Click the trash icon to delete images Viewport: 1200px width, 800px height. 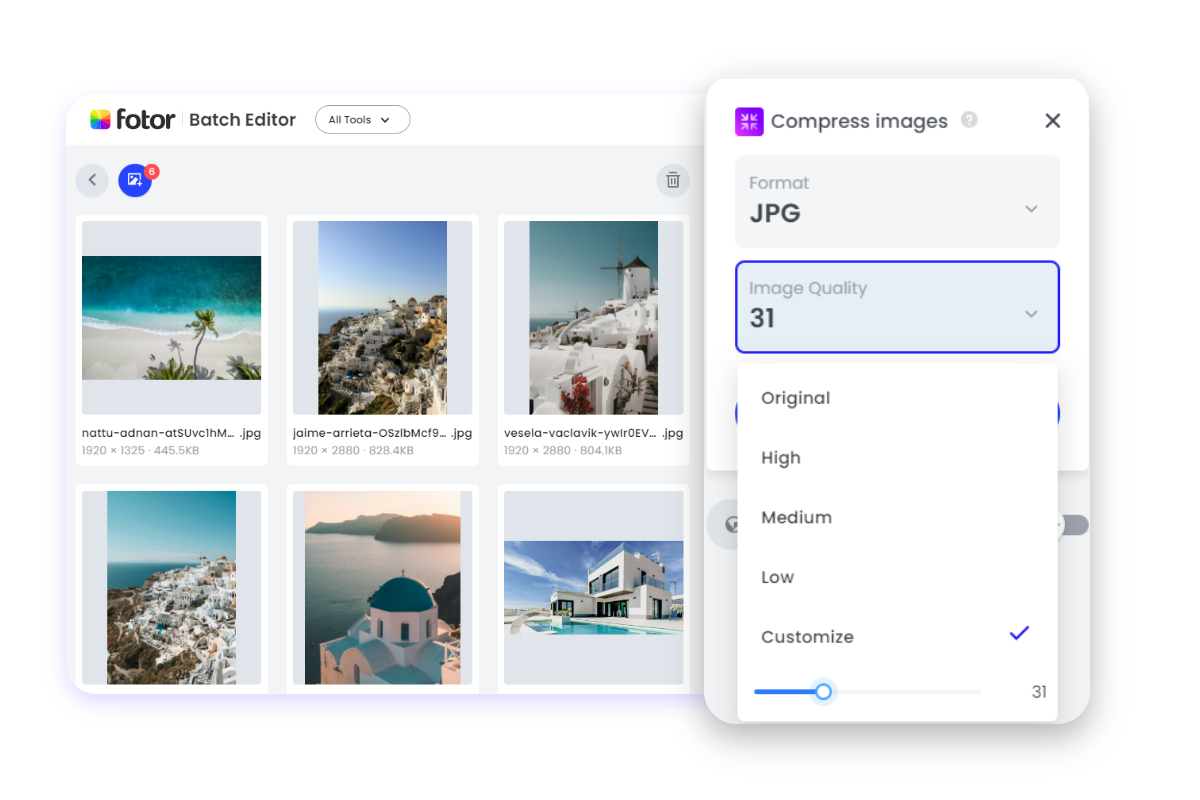(x=673, y=180)
